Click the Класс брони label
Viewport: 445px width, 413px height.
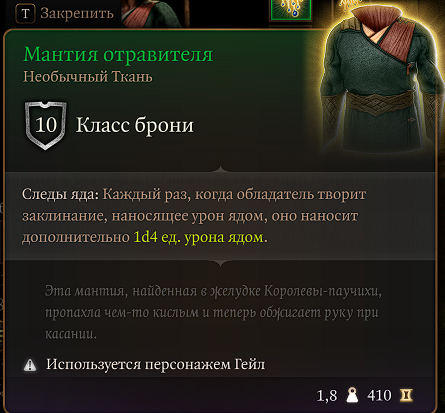(x=135, y=126)
